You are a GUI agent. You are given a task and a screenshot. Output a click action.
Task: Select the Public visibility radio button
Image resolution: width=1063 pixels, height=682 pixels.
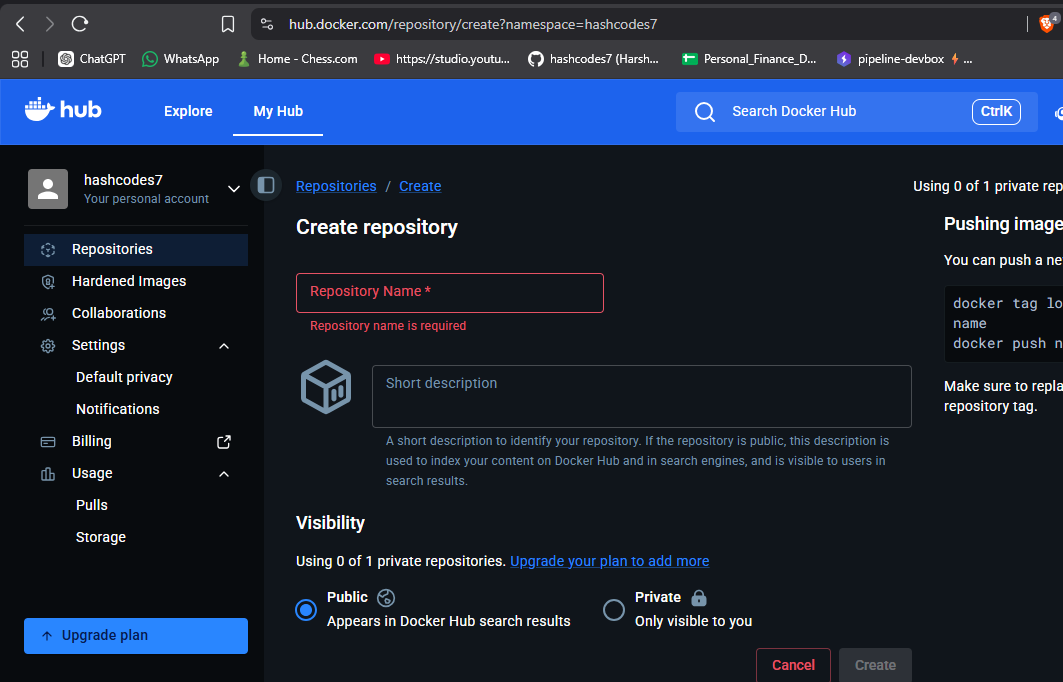306,610
